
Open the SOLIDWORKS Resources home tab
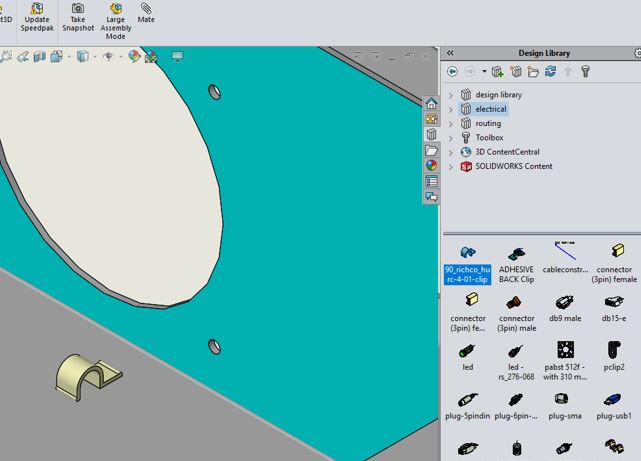[x=431, y=103]
